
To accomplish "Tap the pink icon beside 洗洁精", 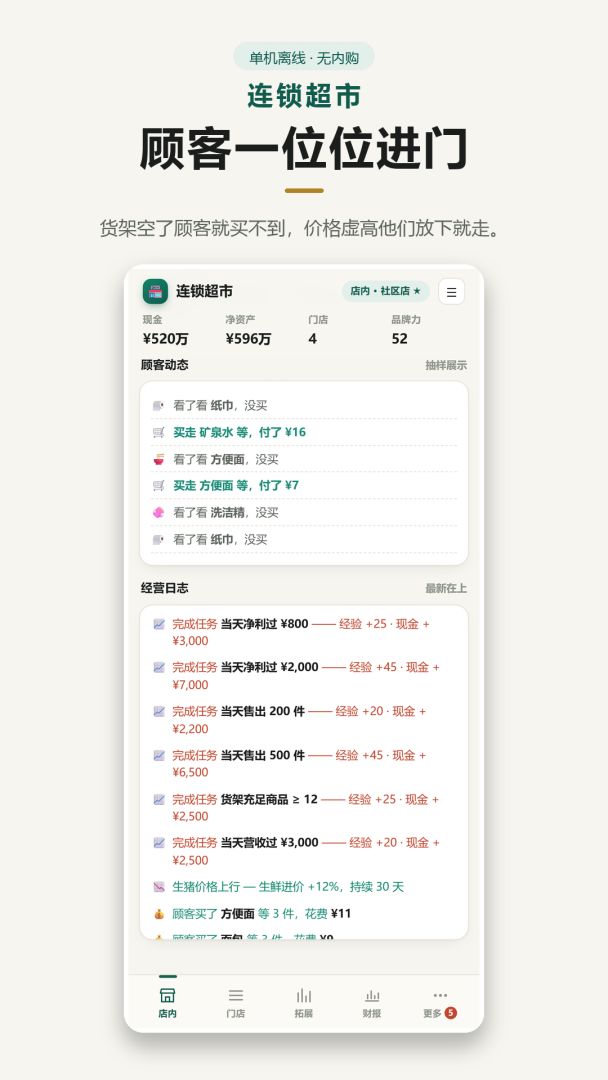I will pos(158,512).
